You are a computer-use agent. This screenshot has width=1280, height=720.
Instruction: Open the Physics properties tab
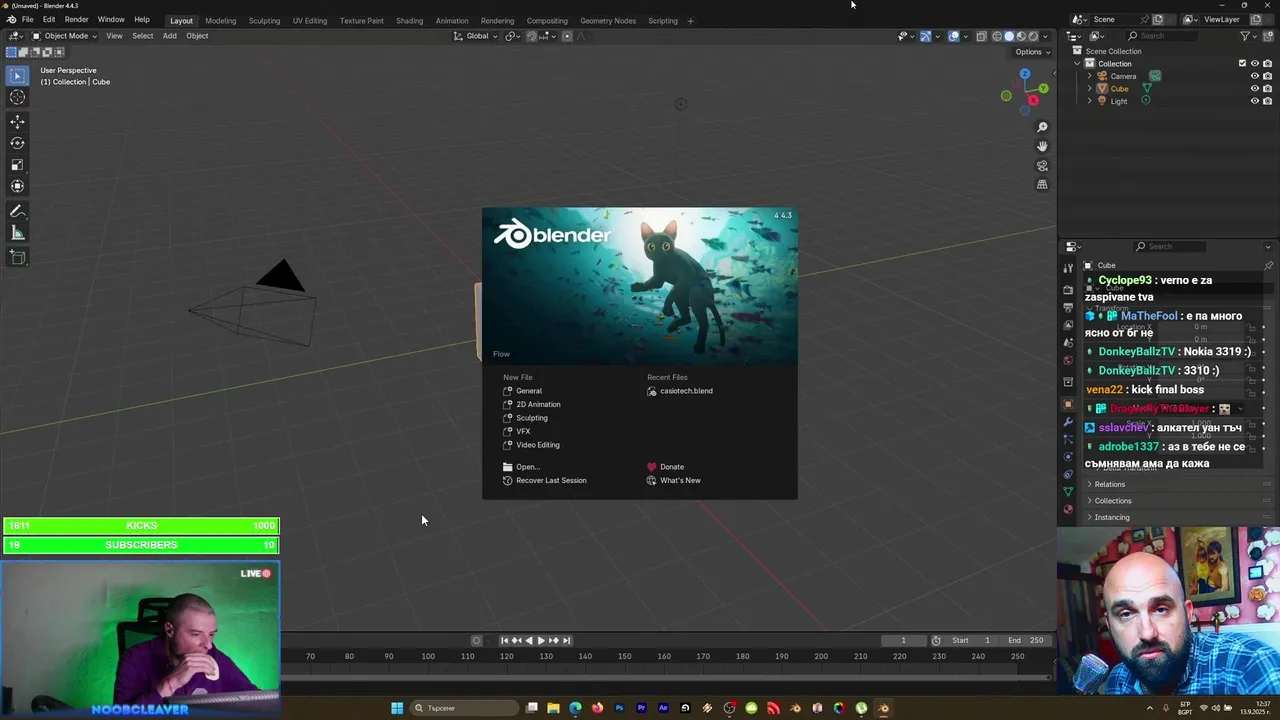click(1068, 457)
